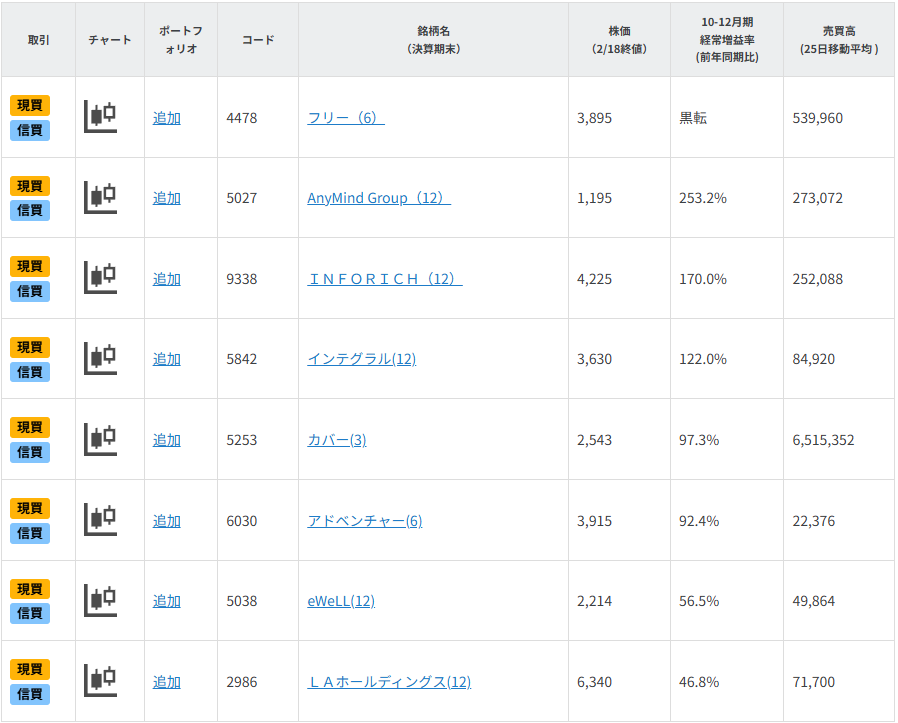The width and height of the screenshot is (898, 723).
Task: Open the chart icon for AnyMind Group row
Action: (x=100, y=198)
